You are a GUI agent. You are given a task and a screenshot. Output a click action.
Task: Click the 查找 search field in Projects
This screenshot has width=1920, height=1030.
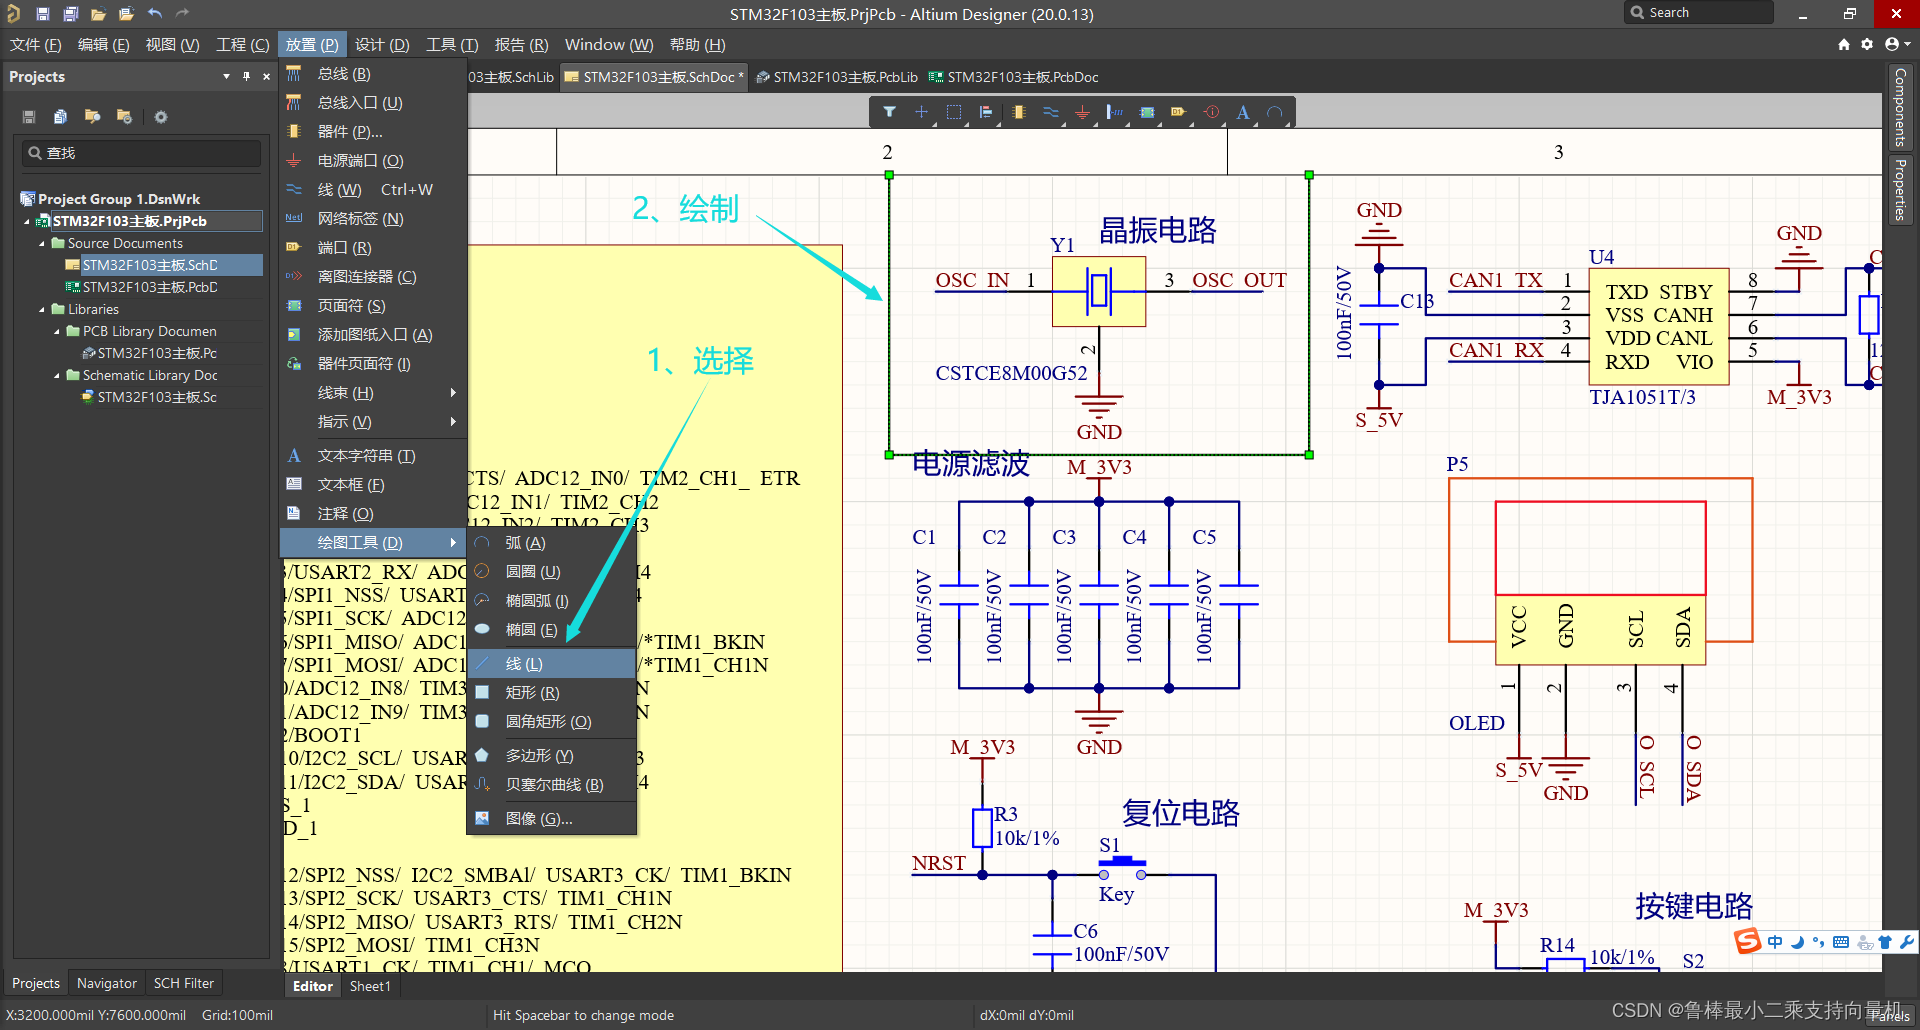(x=142, y=153)
